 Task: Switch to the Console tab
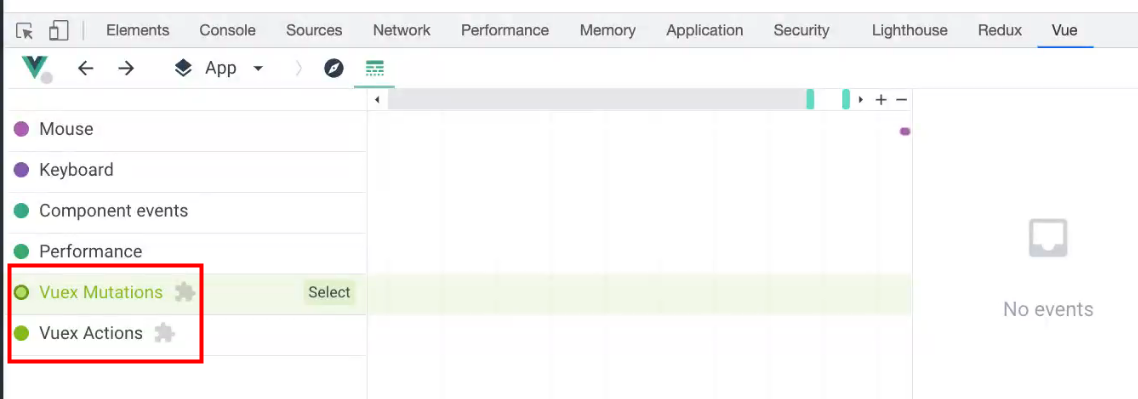[x=228, y=30]
